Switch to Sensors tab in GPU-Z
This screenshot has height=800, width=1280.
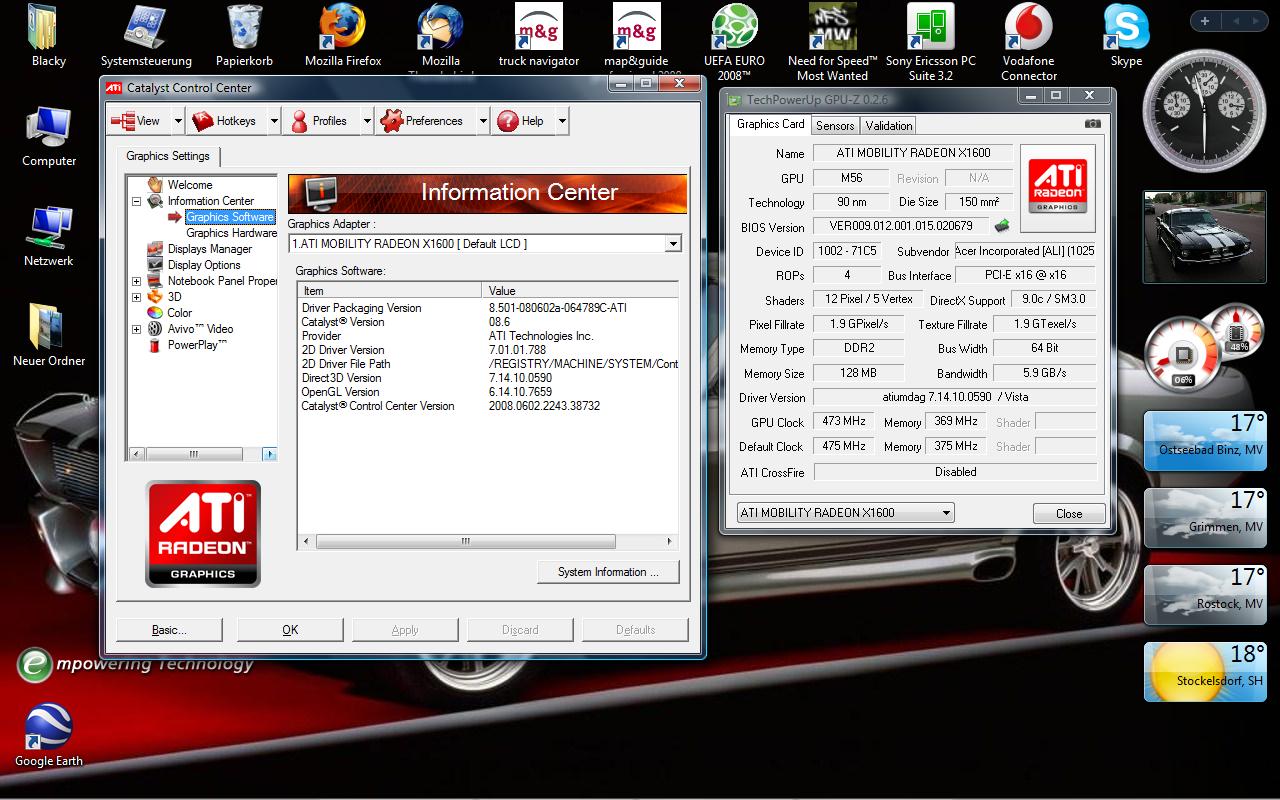[835, 126]
